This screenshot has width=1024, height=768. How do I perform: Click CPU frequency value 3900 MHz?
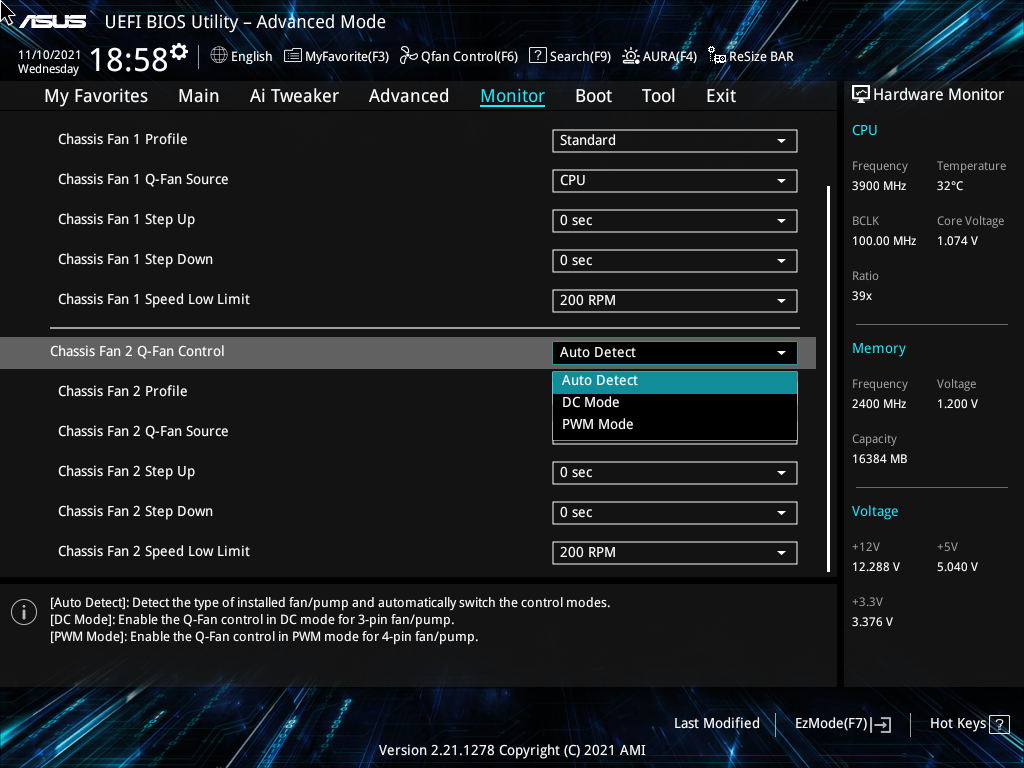pos(879,186)
